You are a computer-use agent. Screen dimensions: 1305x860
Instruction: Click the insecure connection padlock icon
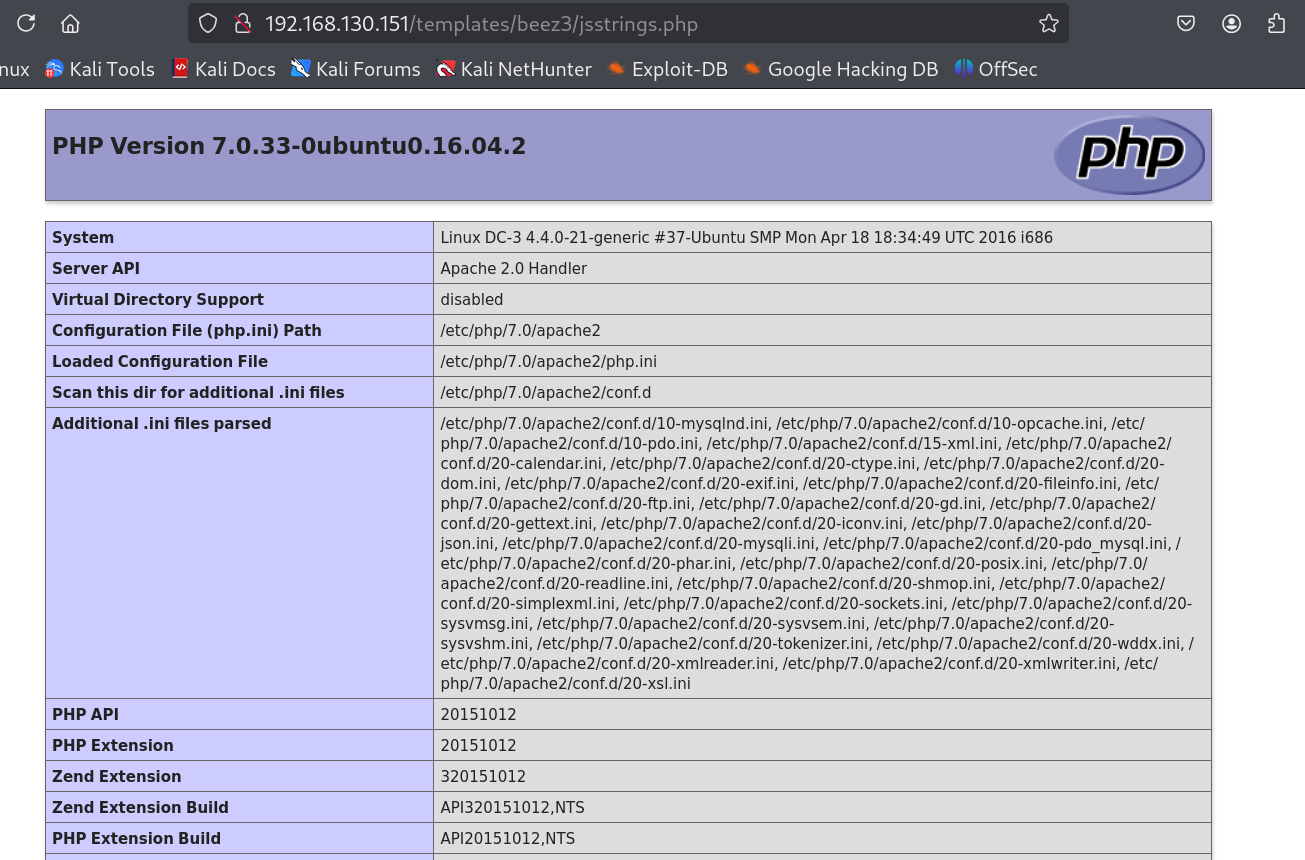(x=240, y=23)
